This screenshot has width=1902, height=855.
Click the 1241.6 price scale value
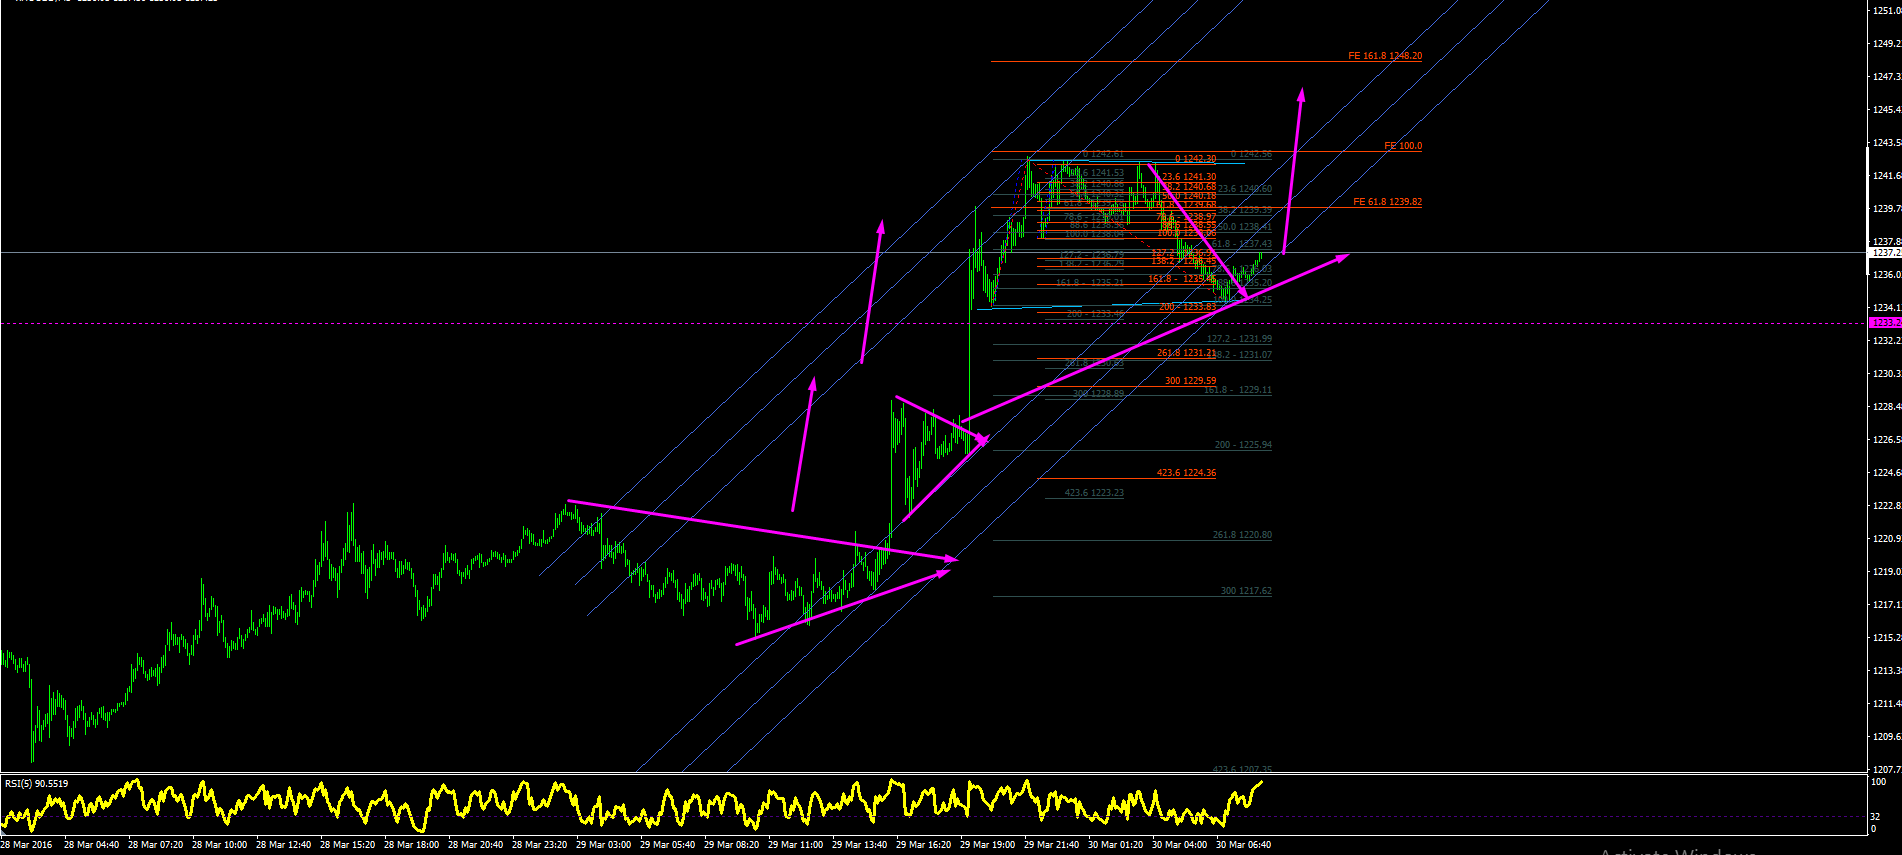(x=1887, y=176)
